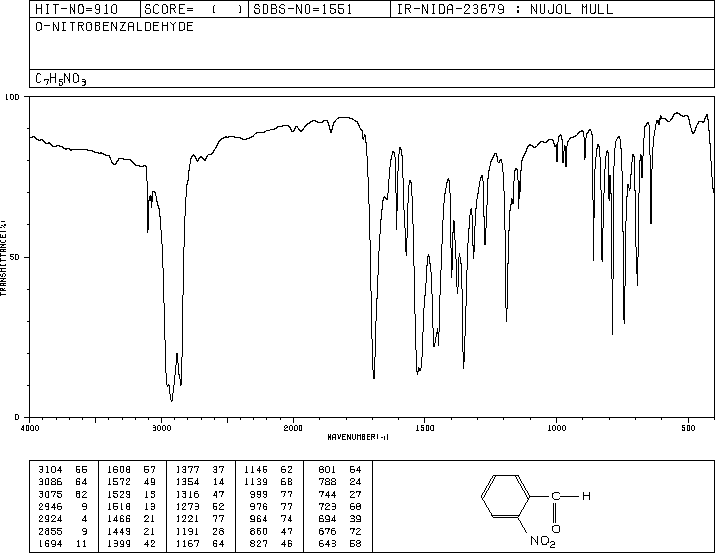The image size is (715, 553).
Task: Click the aldehyde H atom in structure
Action: (586, 496)
